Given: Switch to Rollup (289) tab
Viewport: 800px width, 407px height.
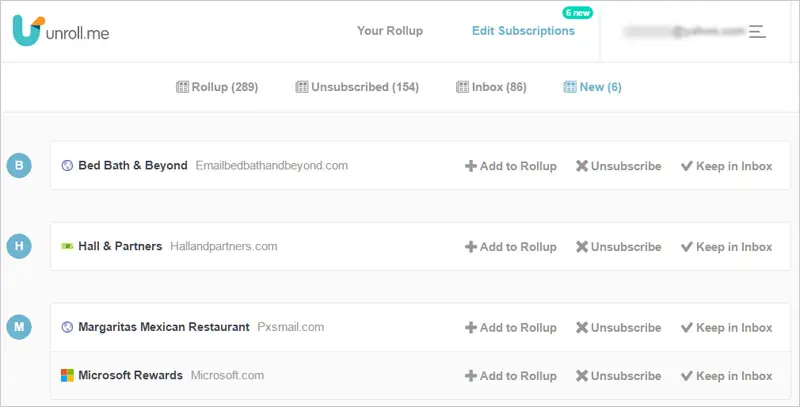Looking at the screenshot, I should point(217,87).
